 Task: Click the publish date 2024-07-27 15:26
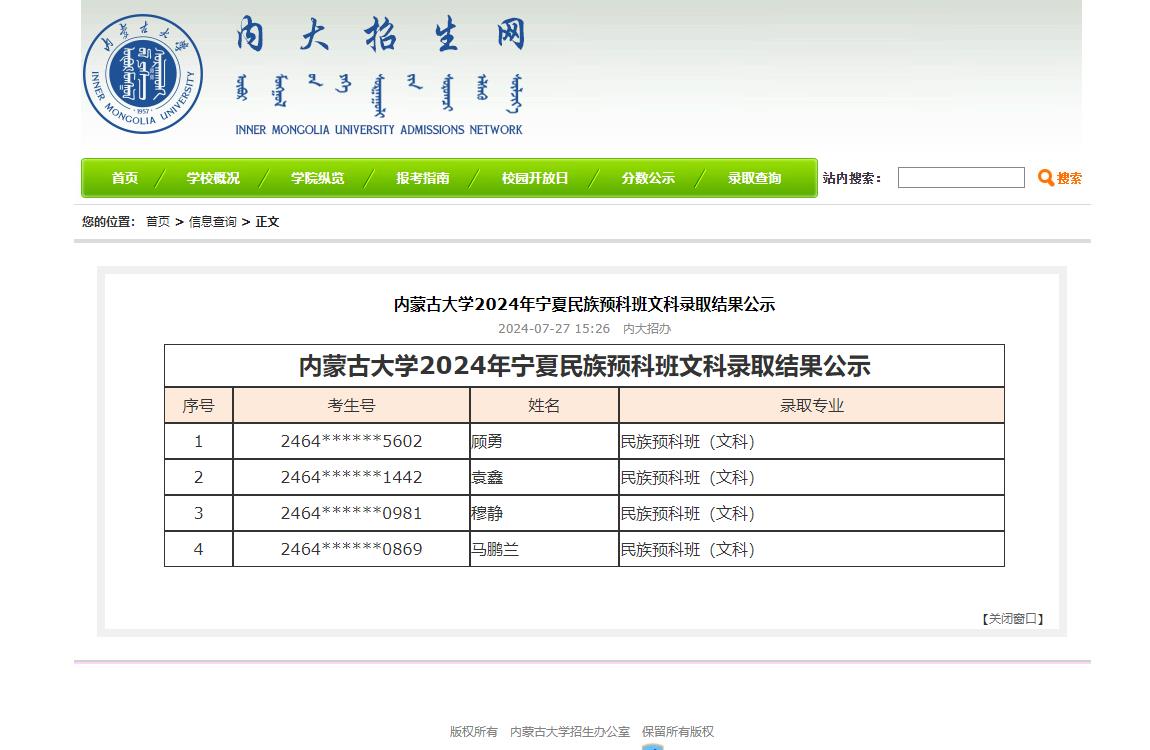click(x=554, y=328)
